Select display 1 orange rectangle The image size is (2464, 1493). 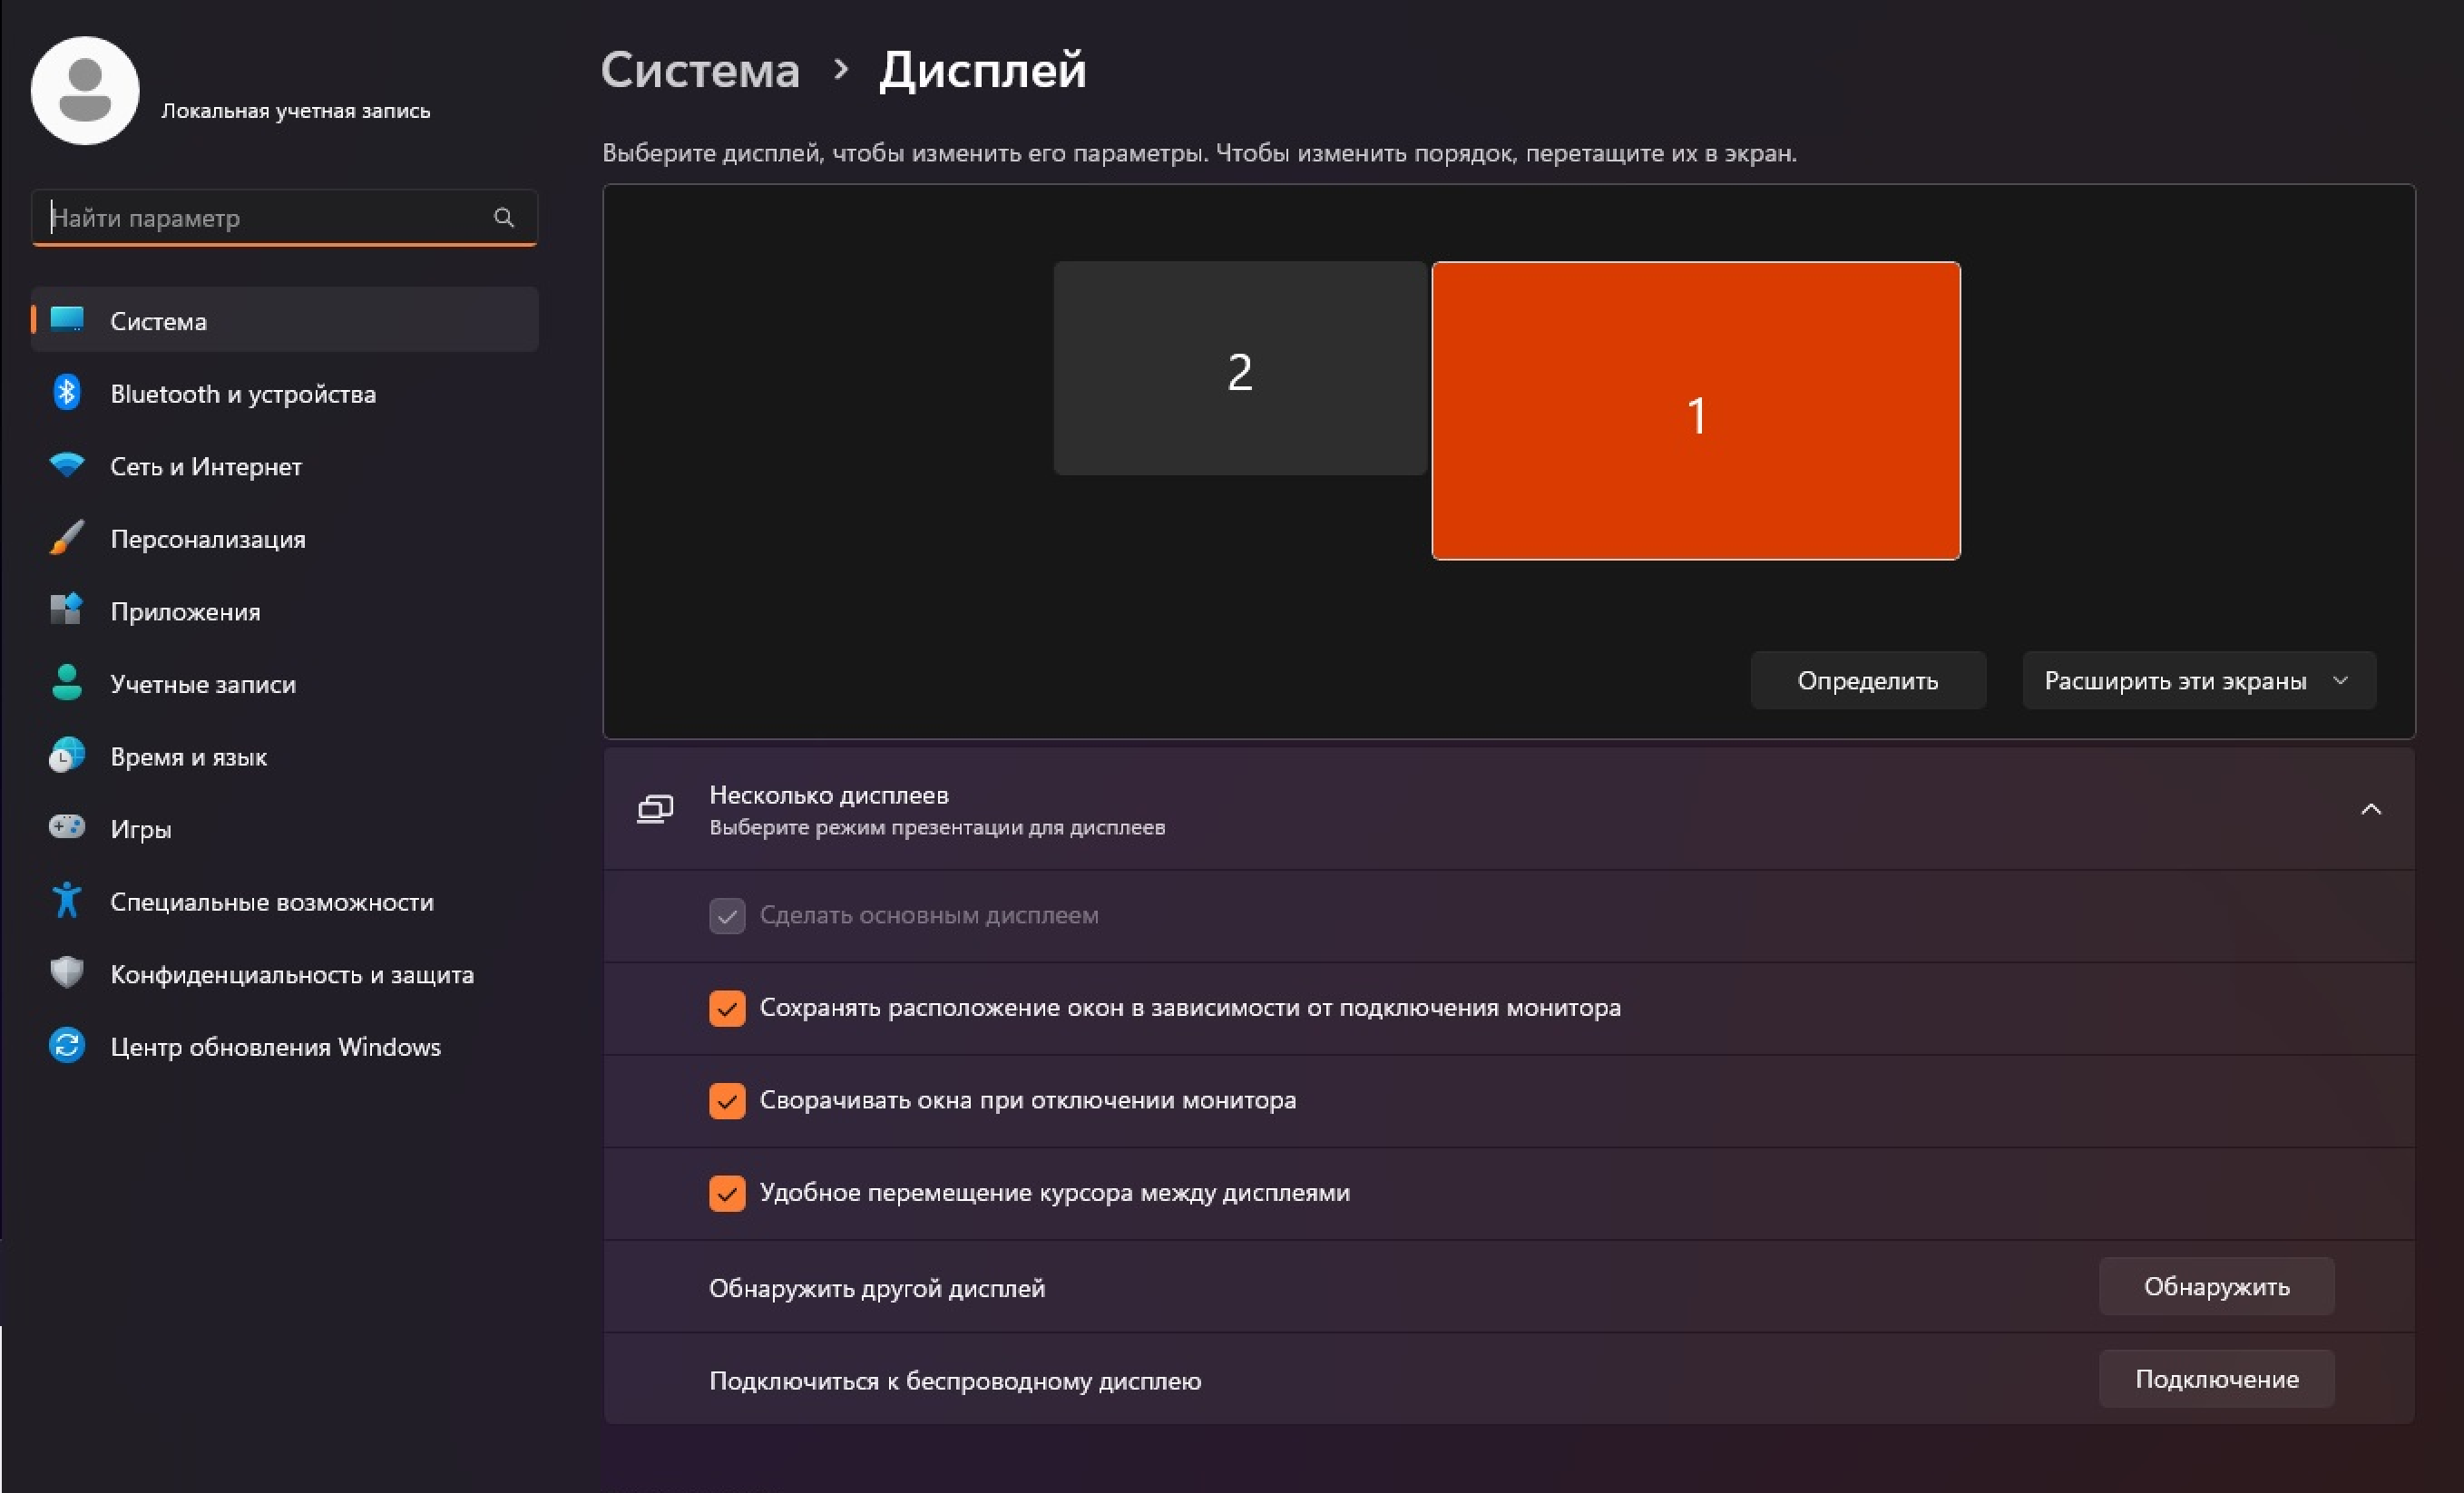point(1696,411)
